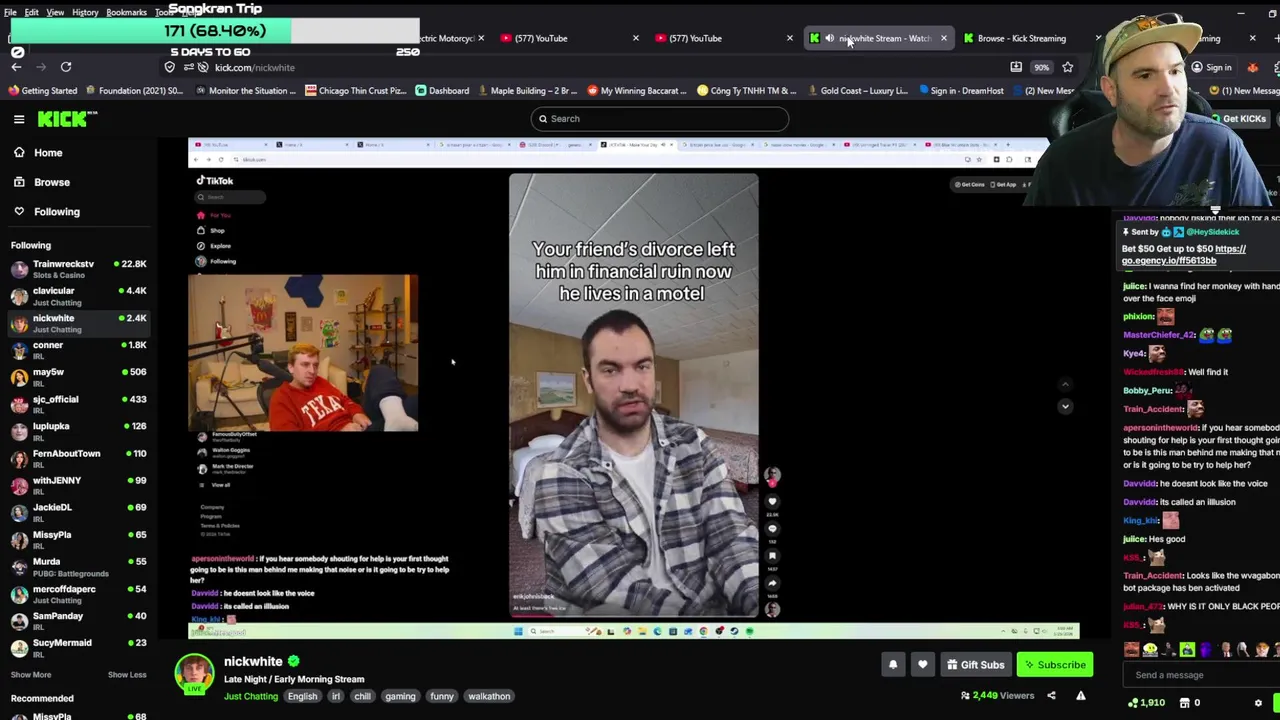Collapse Following list with Show Less
Image resolution: width=1280 pixels, height=720 pixels.
127,675
